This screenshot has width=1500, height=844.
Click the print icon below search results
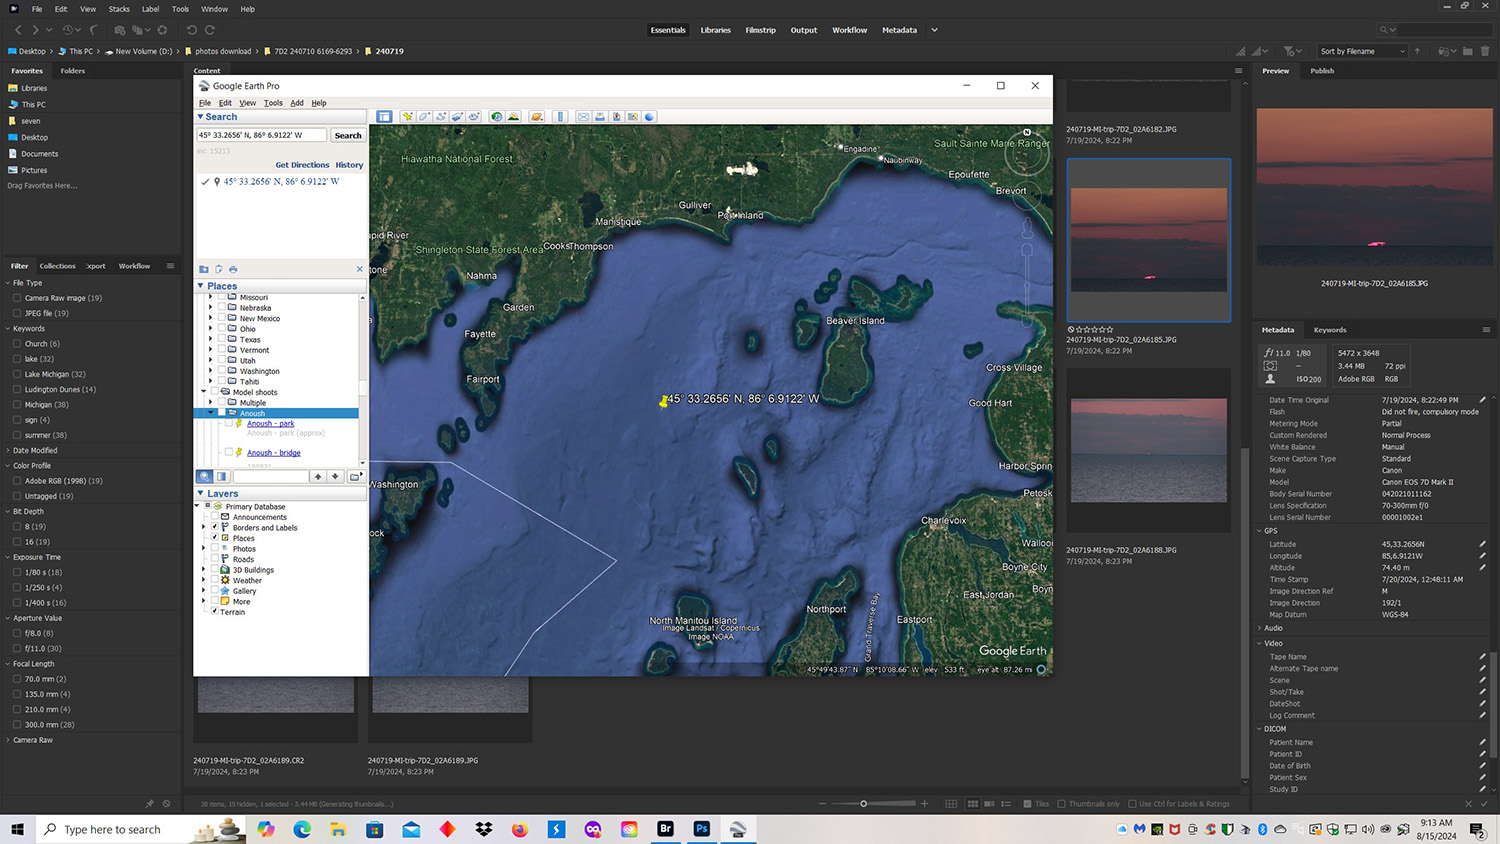[x=233, y=269]
